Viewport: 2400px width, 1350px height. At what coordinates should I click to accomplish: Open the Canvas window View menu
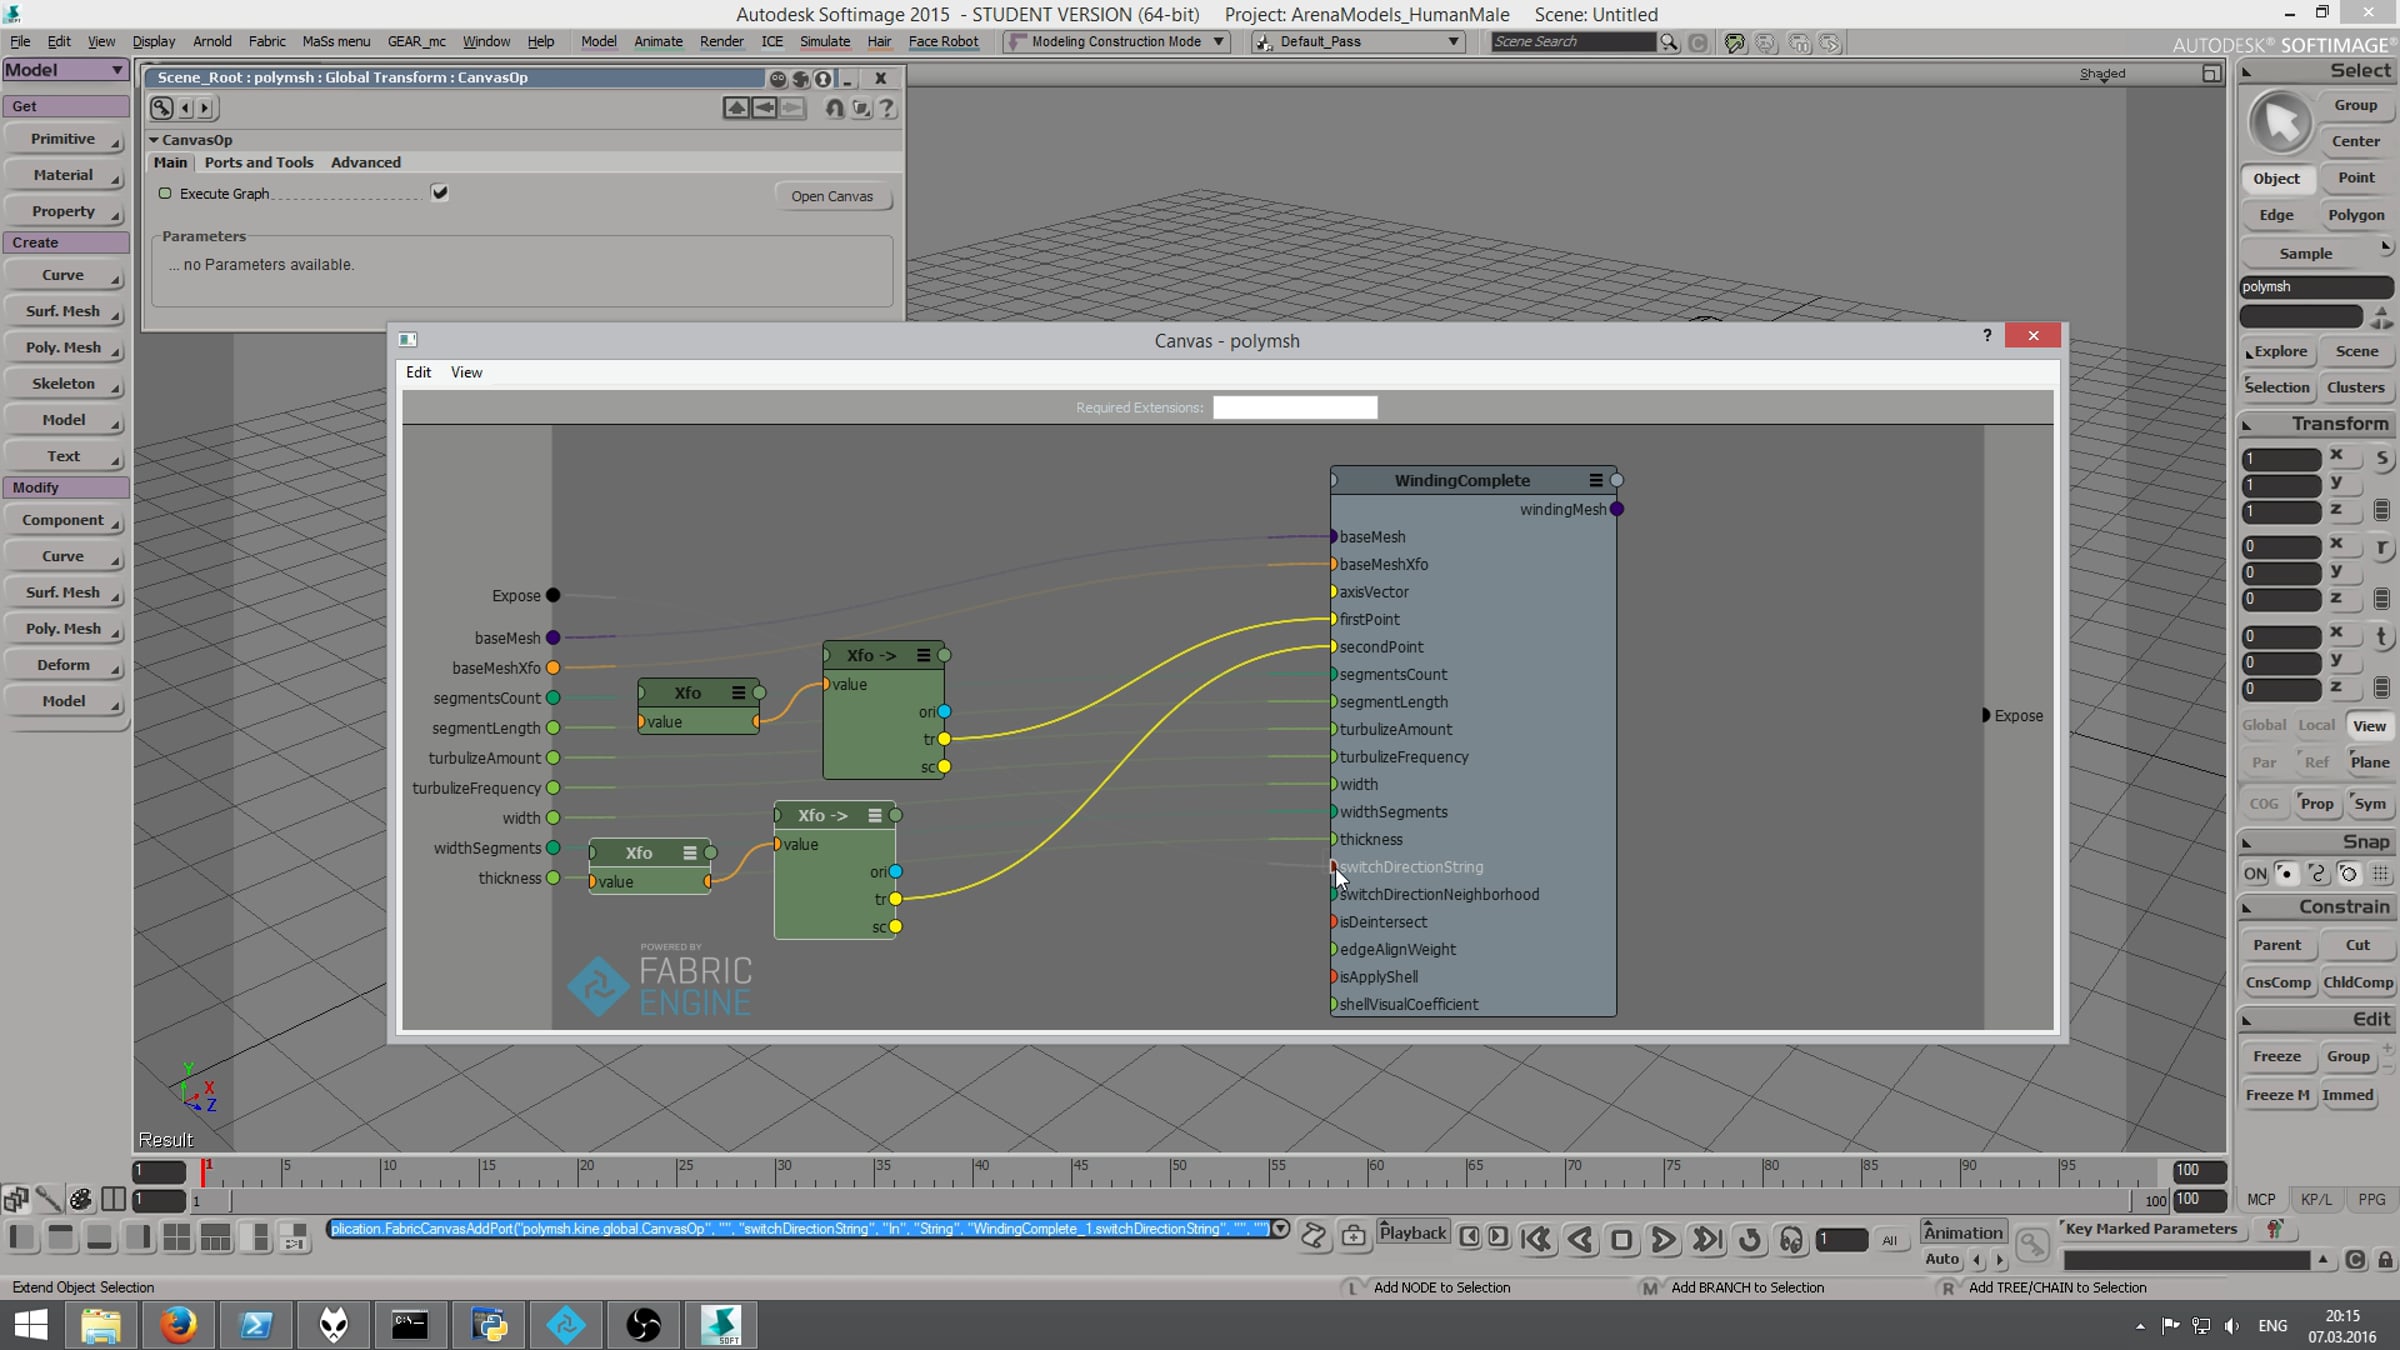pyautogui.click(x=466, y=372)
